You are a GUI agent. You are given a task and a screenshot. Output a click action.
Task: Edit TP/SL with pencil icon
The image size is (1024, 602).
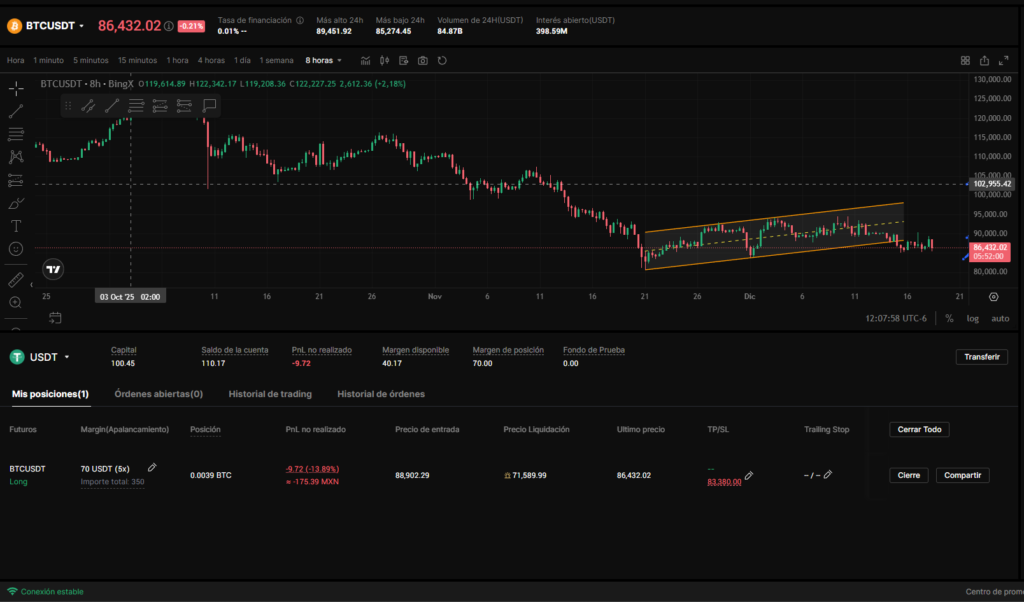[749, 476]
